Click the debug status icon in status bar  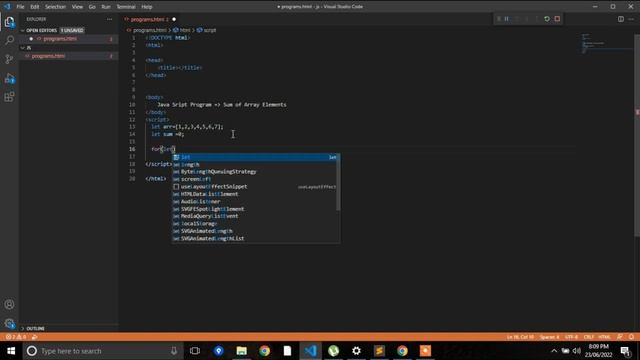pyautogui.click(x=35, y=337)
